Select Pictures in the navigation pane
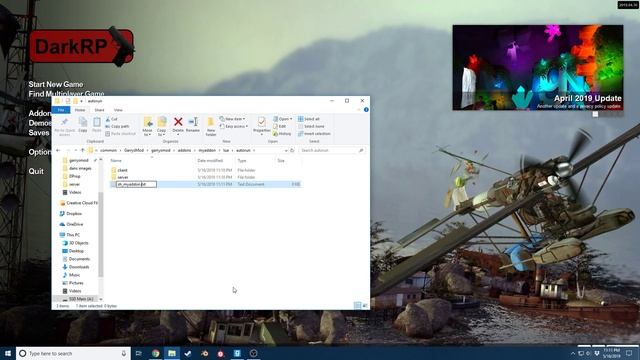640x360 pixels. (x=73, y=283)
